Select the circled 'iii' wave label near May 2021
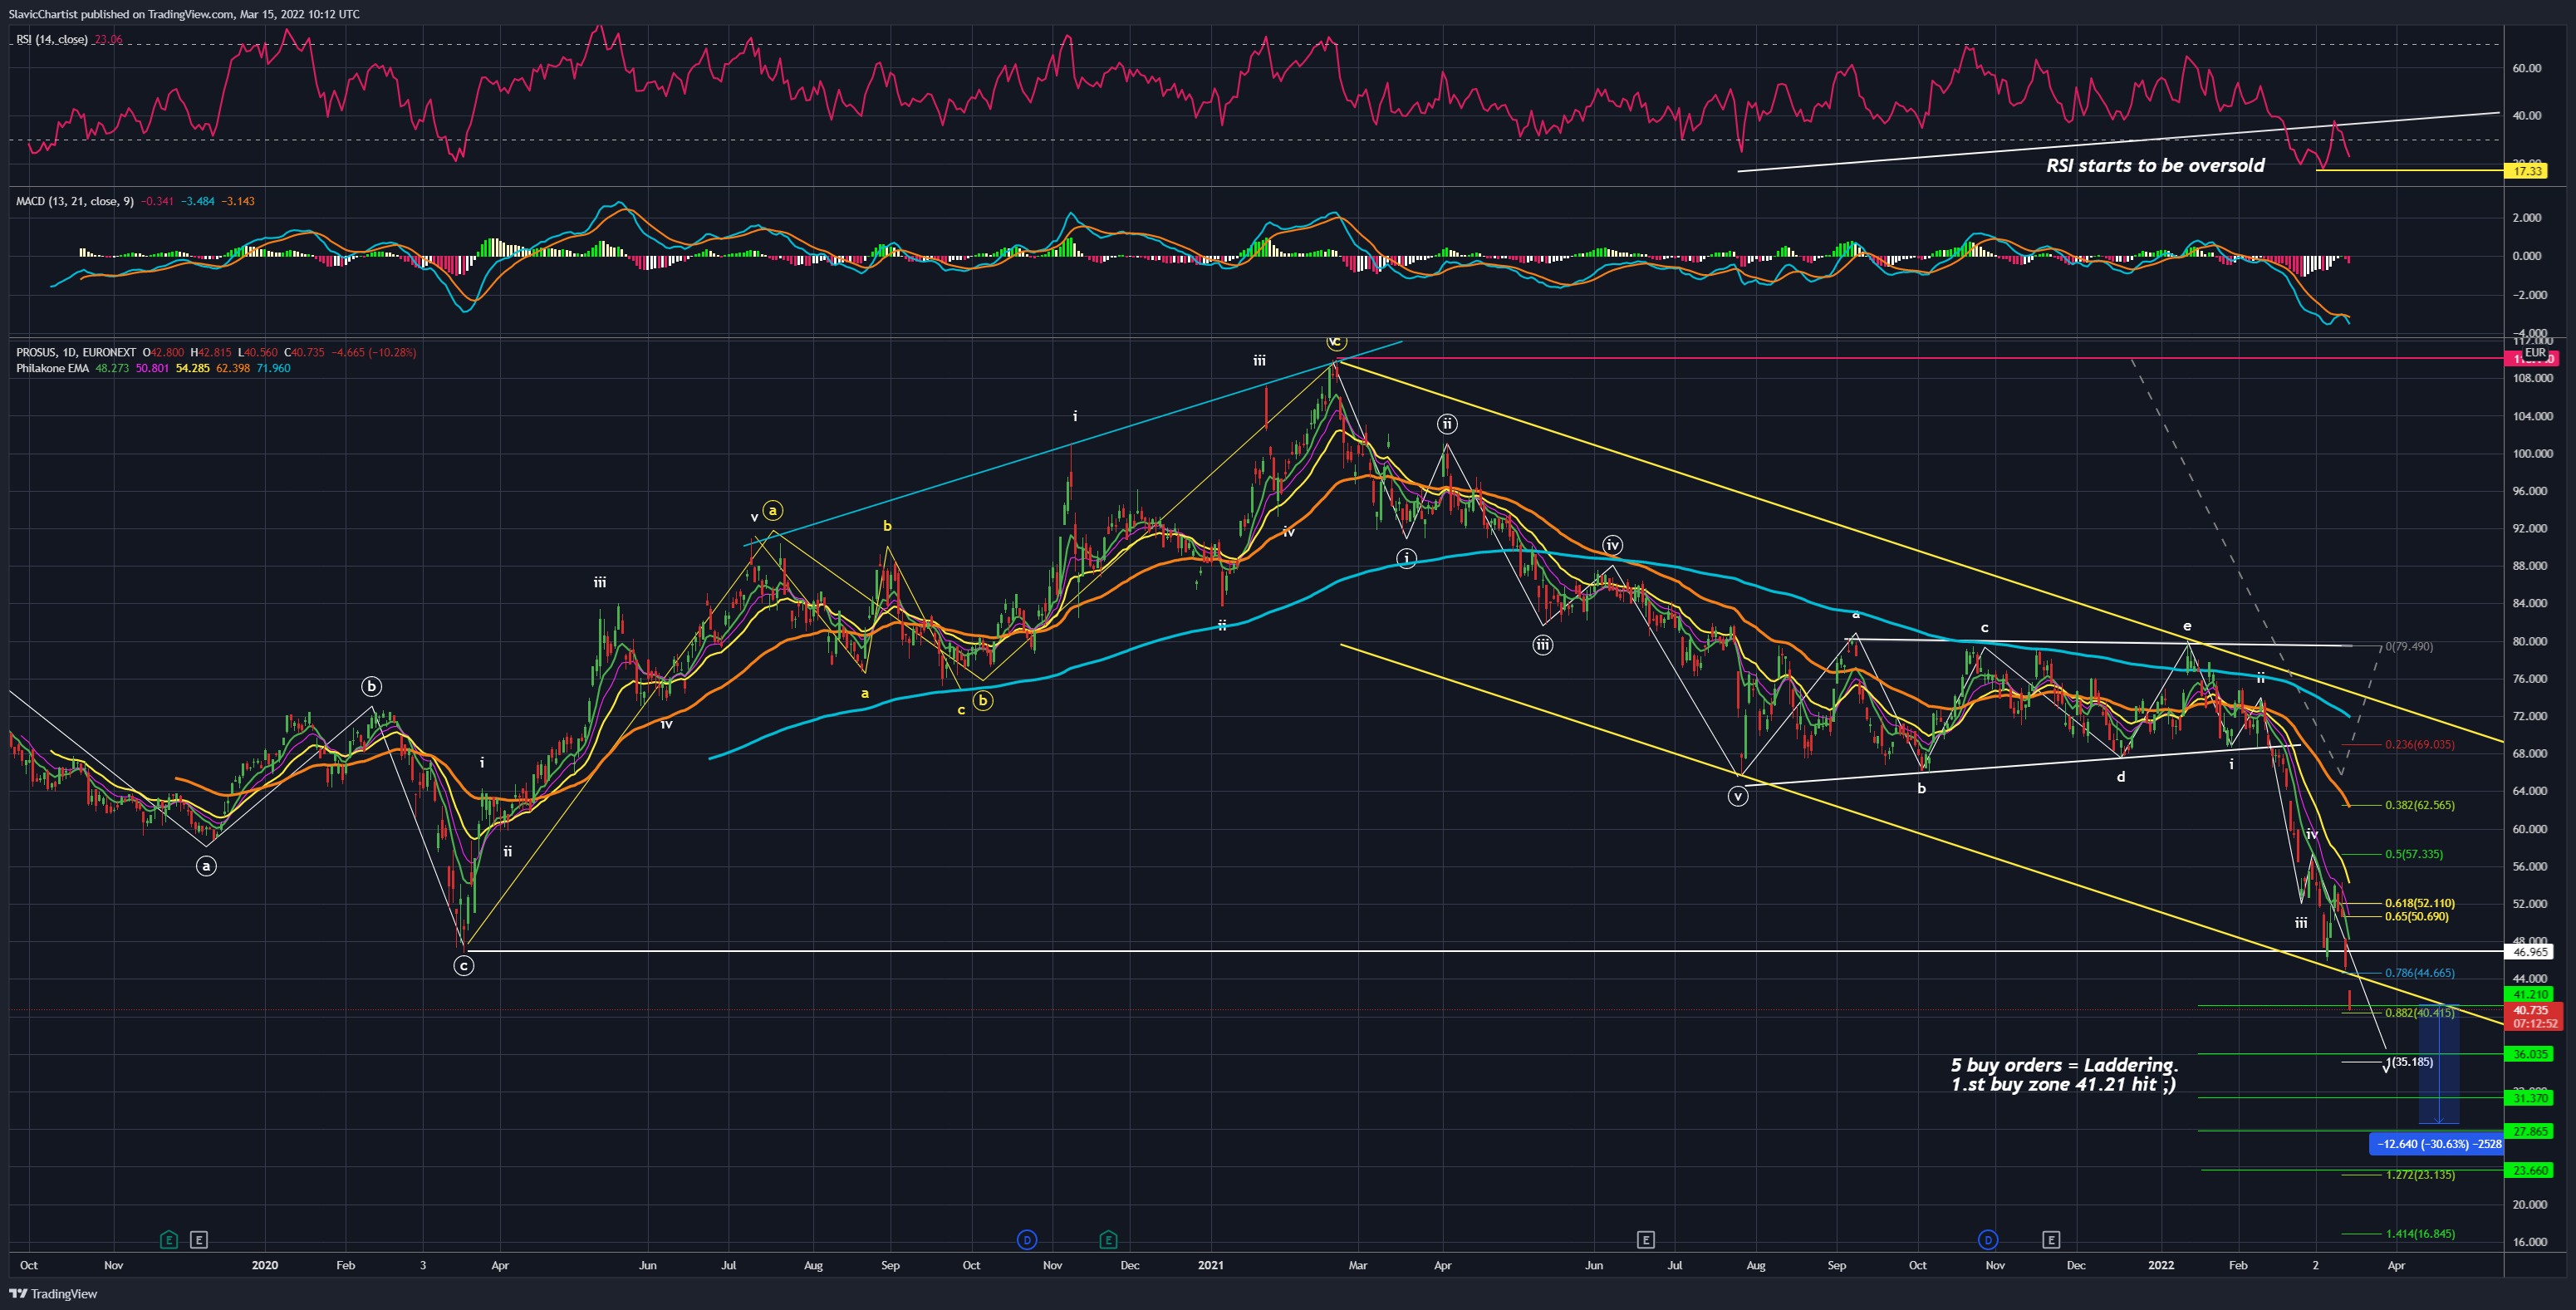2576x1310 pixels. click(1543, 645)
